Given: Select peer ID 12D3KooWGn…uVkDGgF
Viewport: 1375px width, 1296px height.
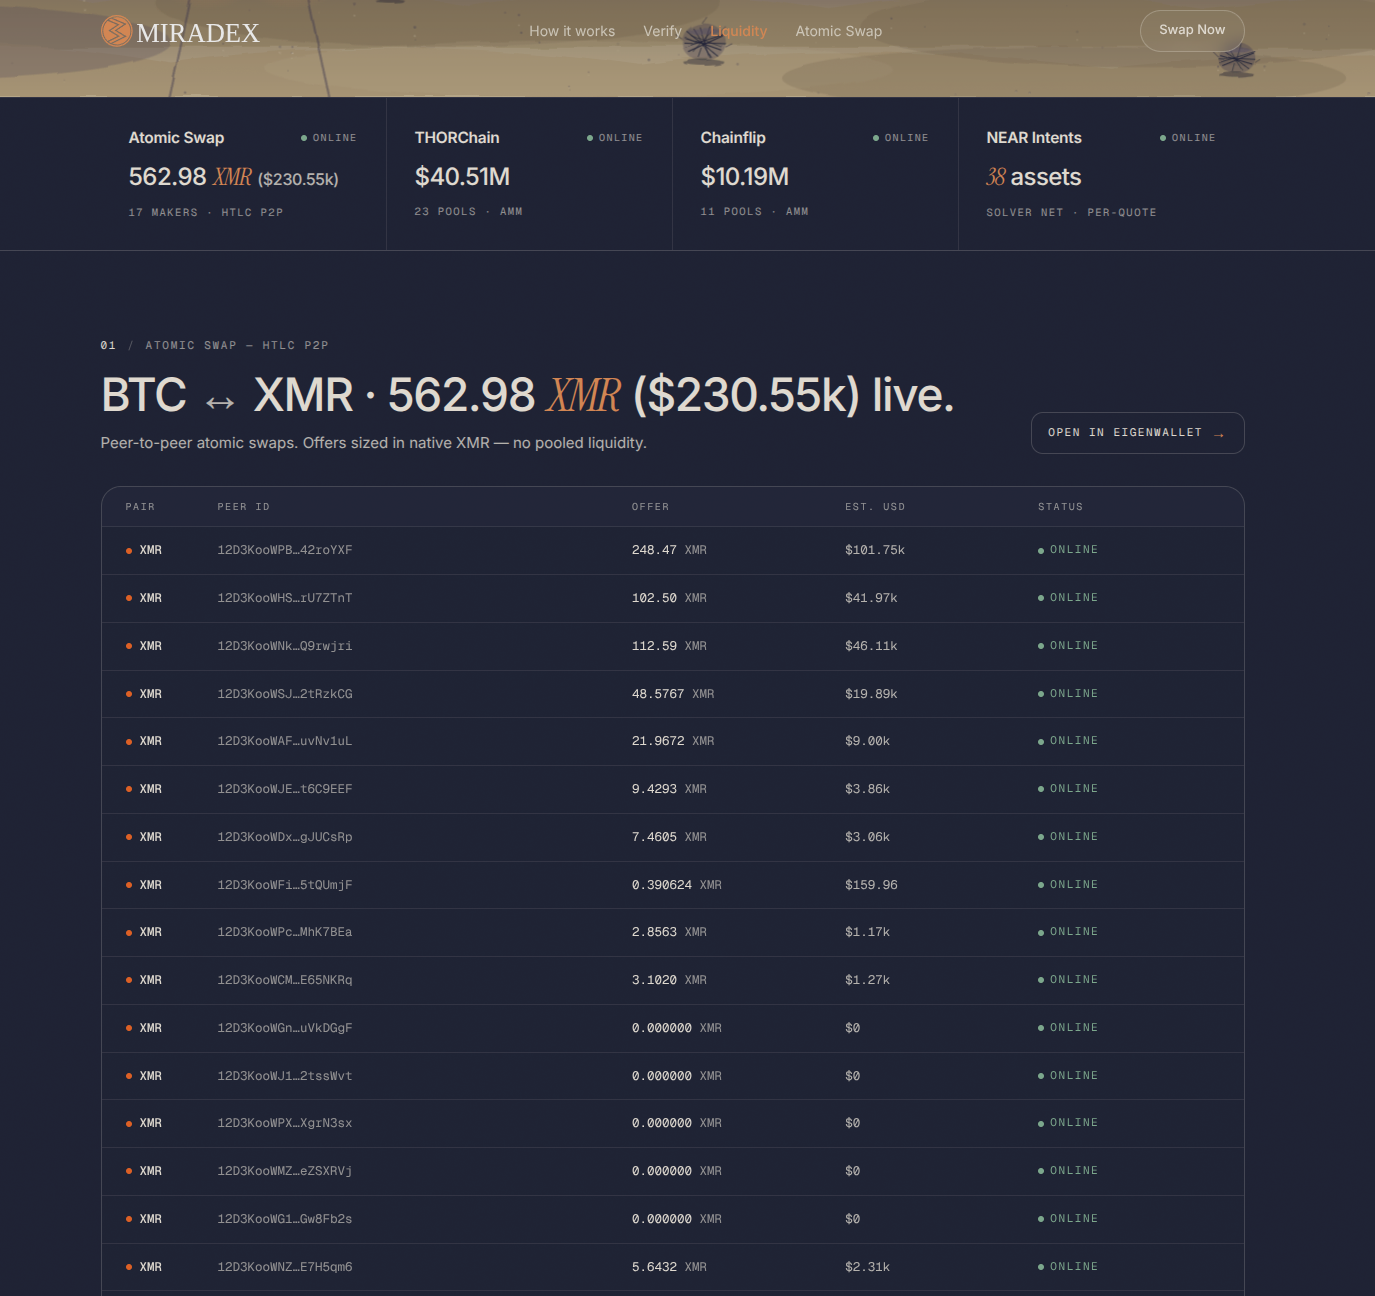Looking at the screenshot, I should 285,1028.
